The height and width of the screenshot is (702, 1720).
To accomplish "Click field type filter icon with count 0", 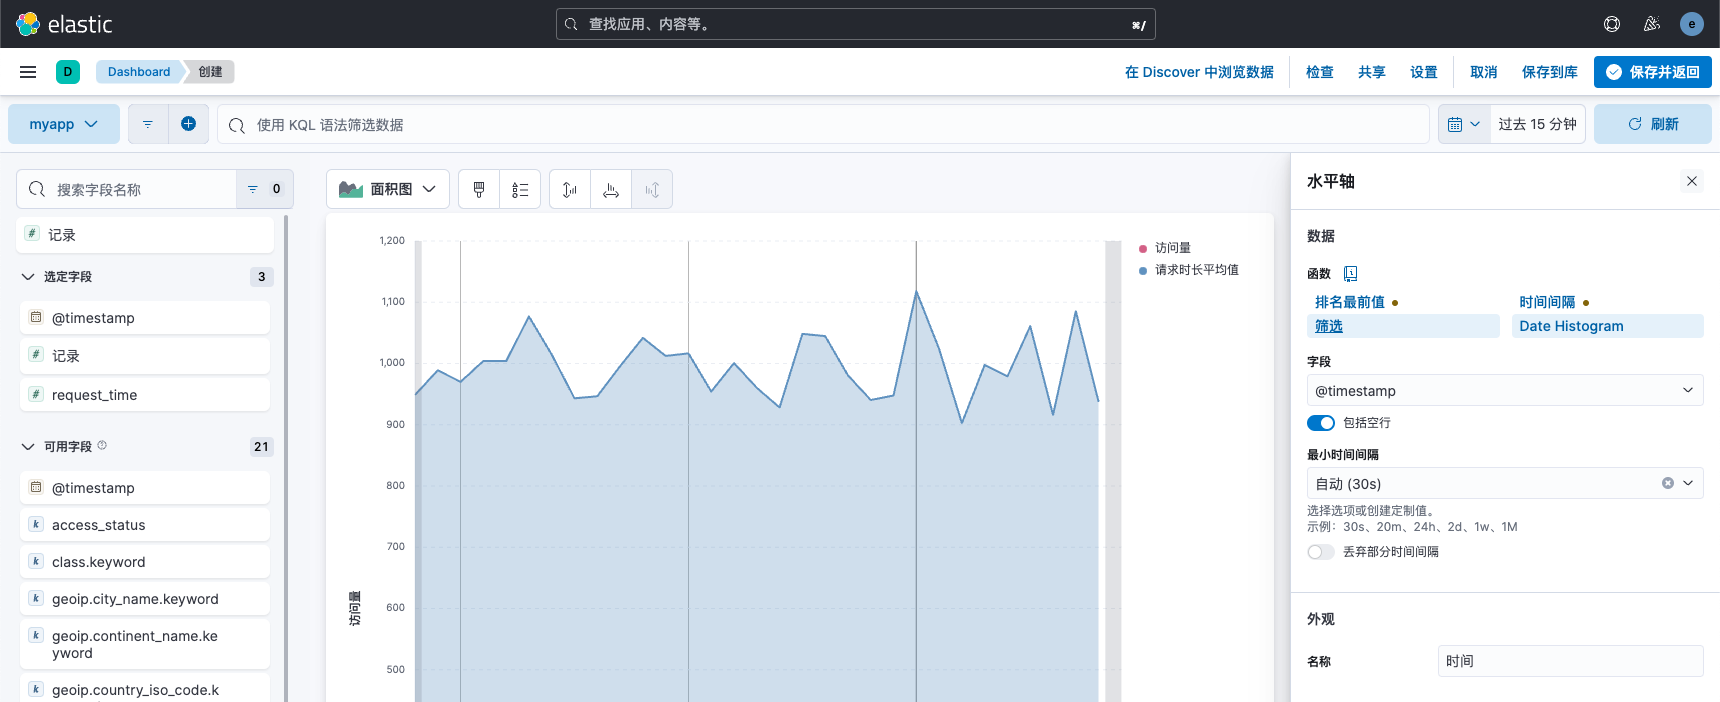I will (x=265, y=189).
